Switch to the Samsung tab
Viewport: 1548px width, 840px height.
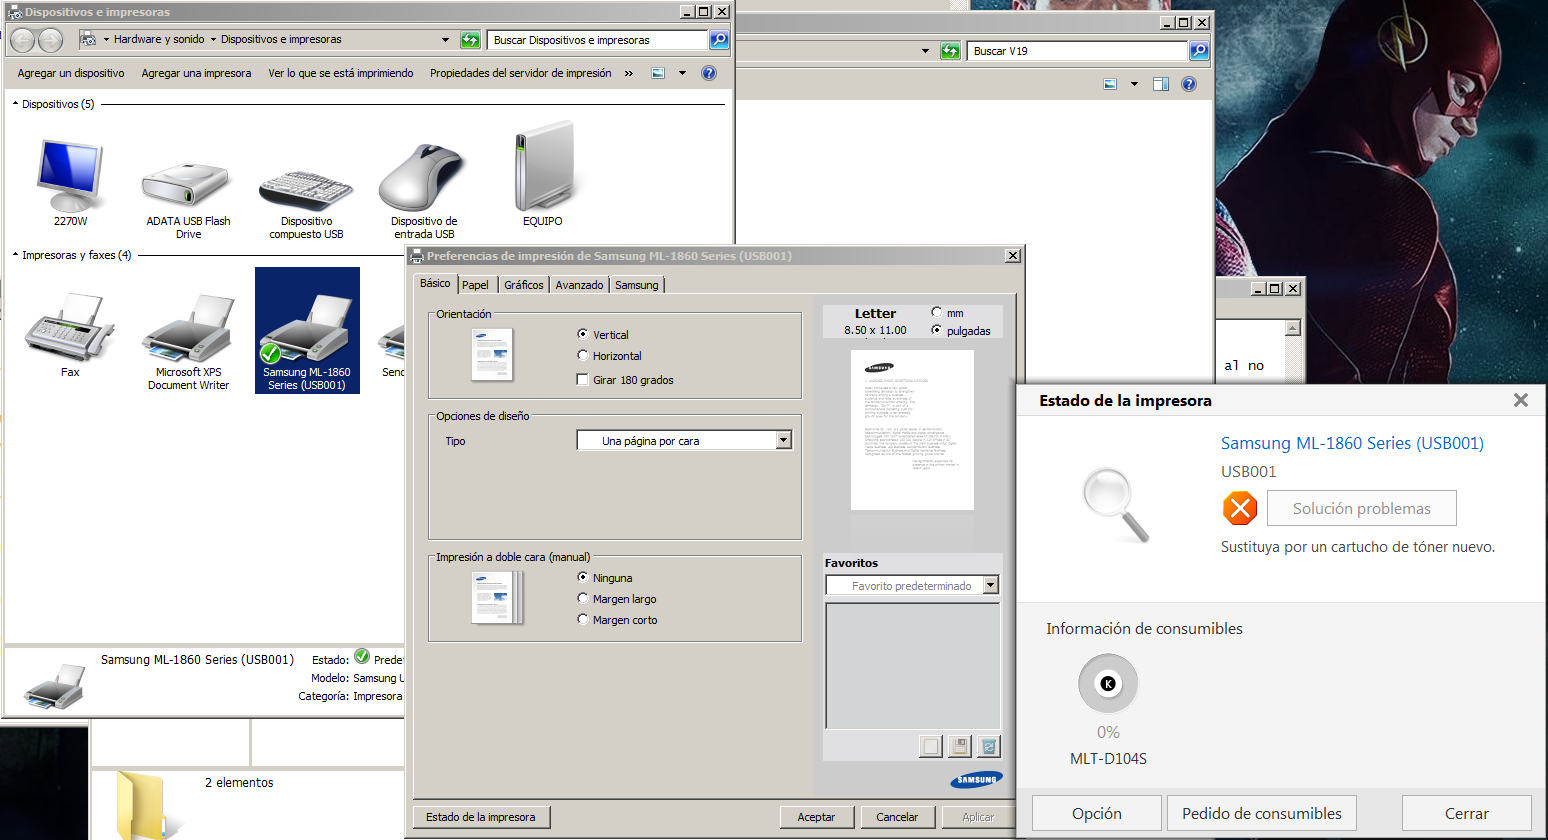click(x=637, y=285)
